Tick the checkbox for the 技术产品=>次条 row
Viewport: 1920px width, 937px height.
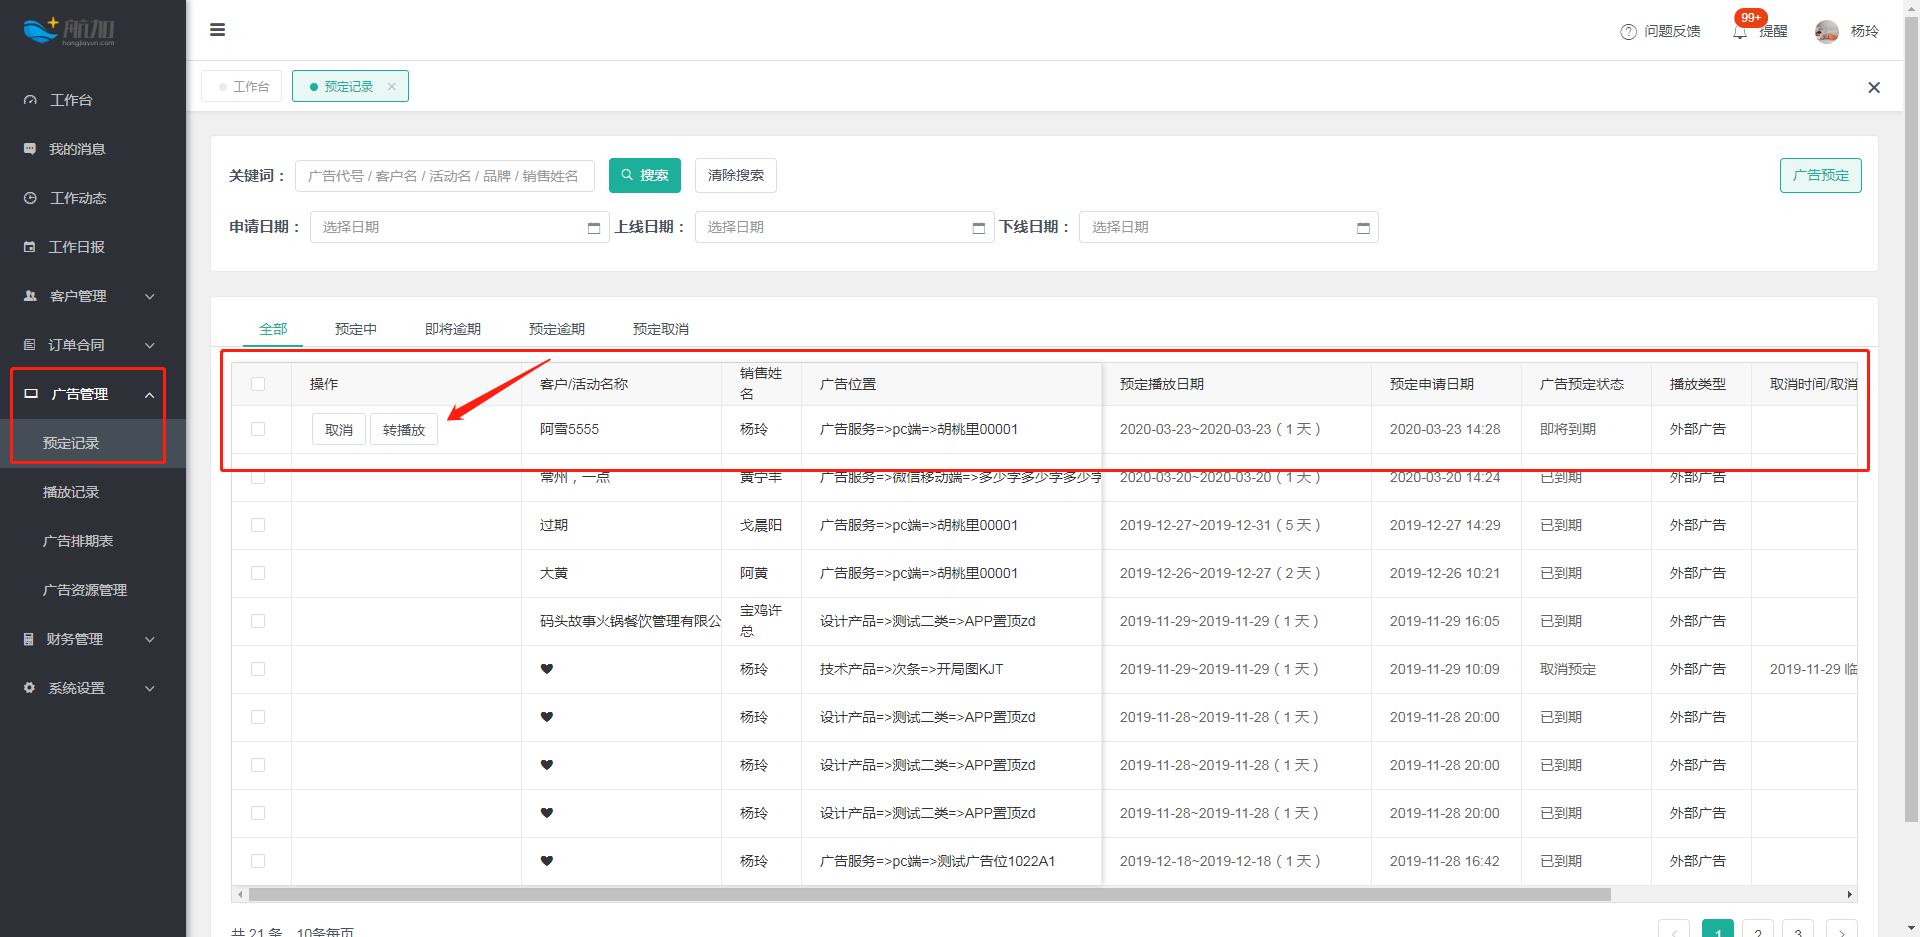click(258, 669)
